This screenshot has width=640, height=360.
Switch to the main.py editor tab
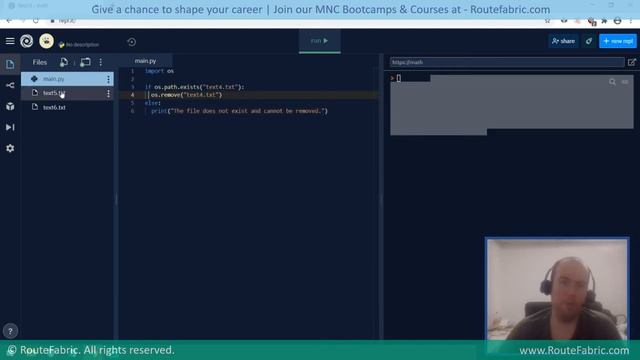coord(145,61)
